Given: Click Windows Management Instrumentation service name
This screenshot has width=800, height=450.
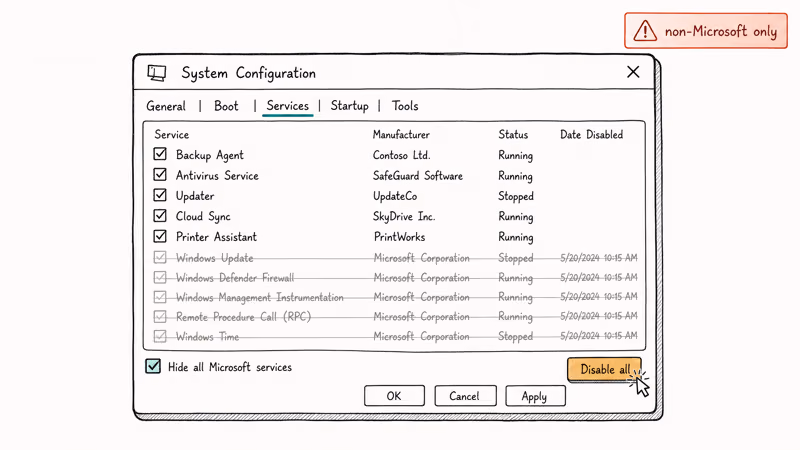Looking at the screenshot, I should (x=260, y=297).
